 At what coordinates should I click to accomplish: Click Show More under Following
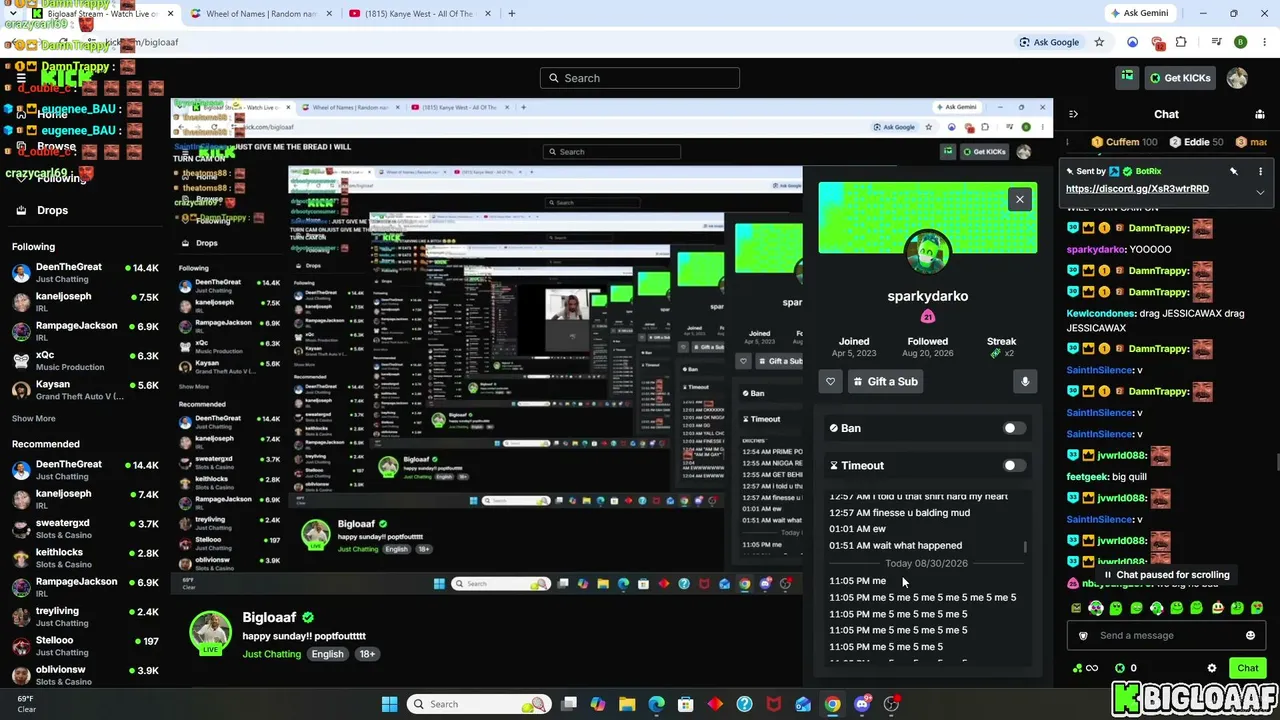pos(34,419)
